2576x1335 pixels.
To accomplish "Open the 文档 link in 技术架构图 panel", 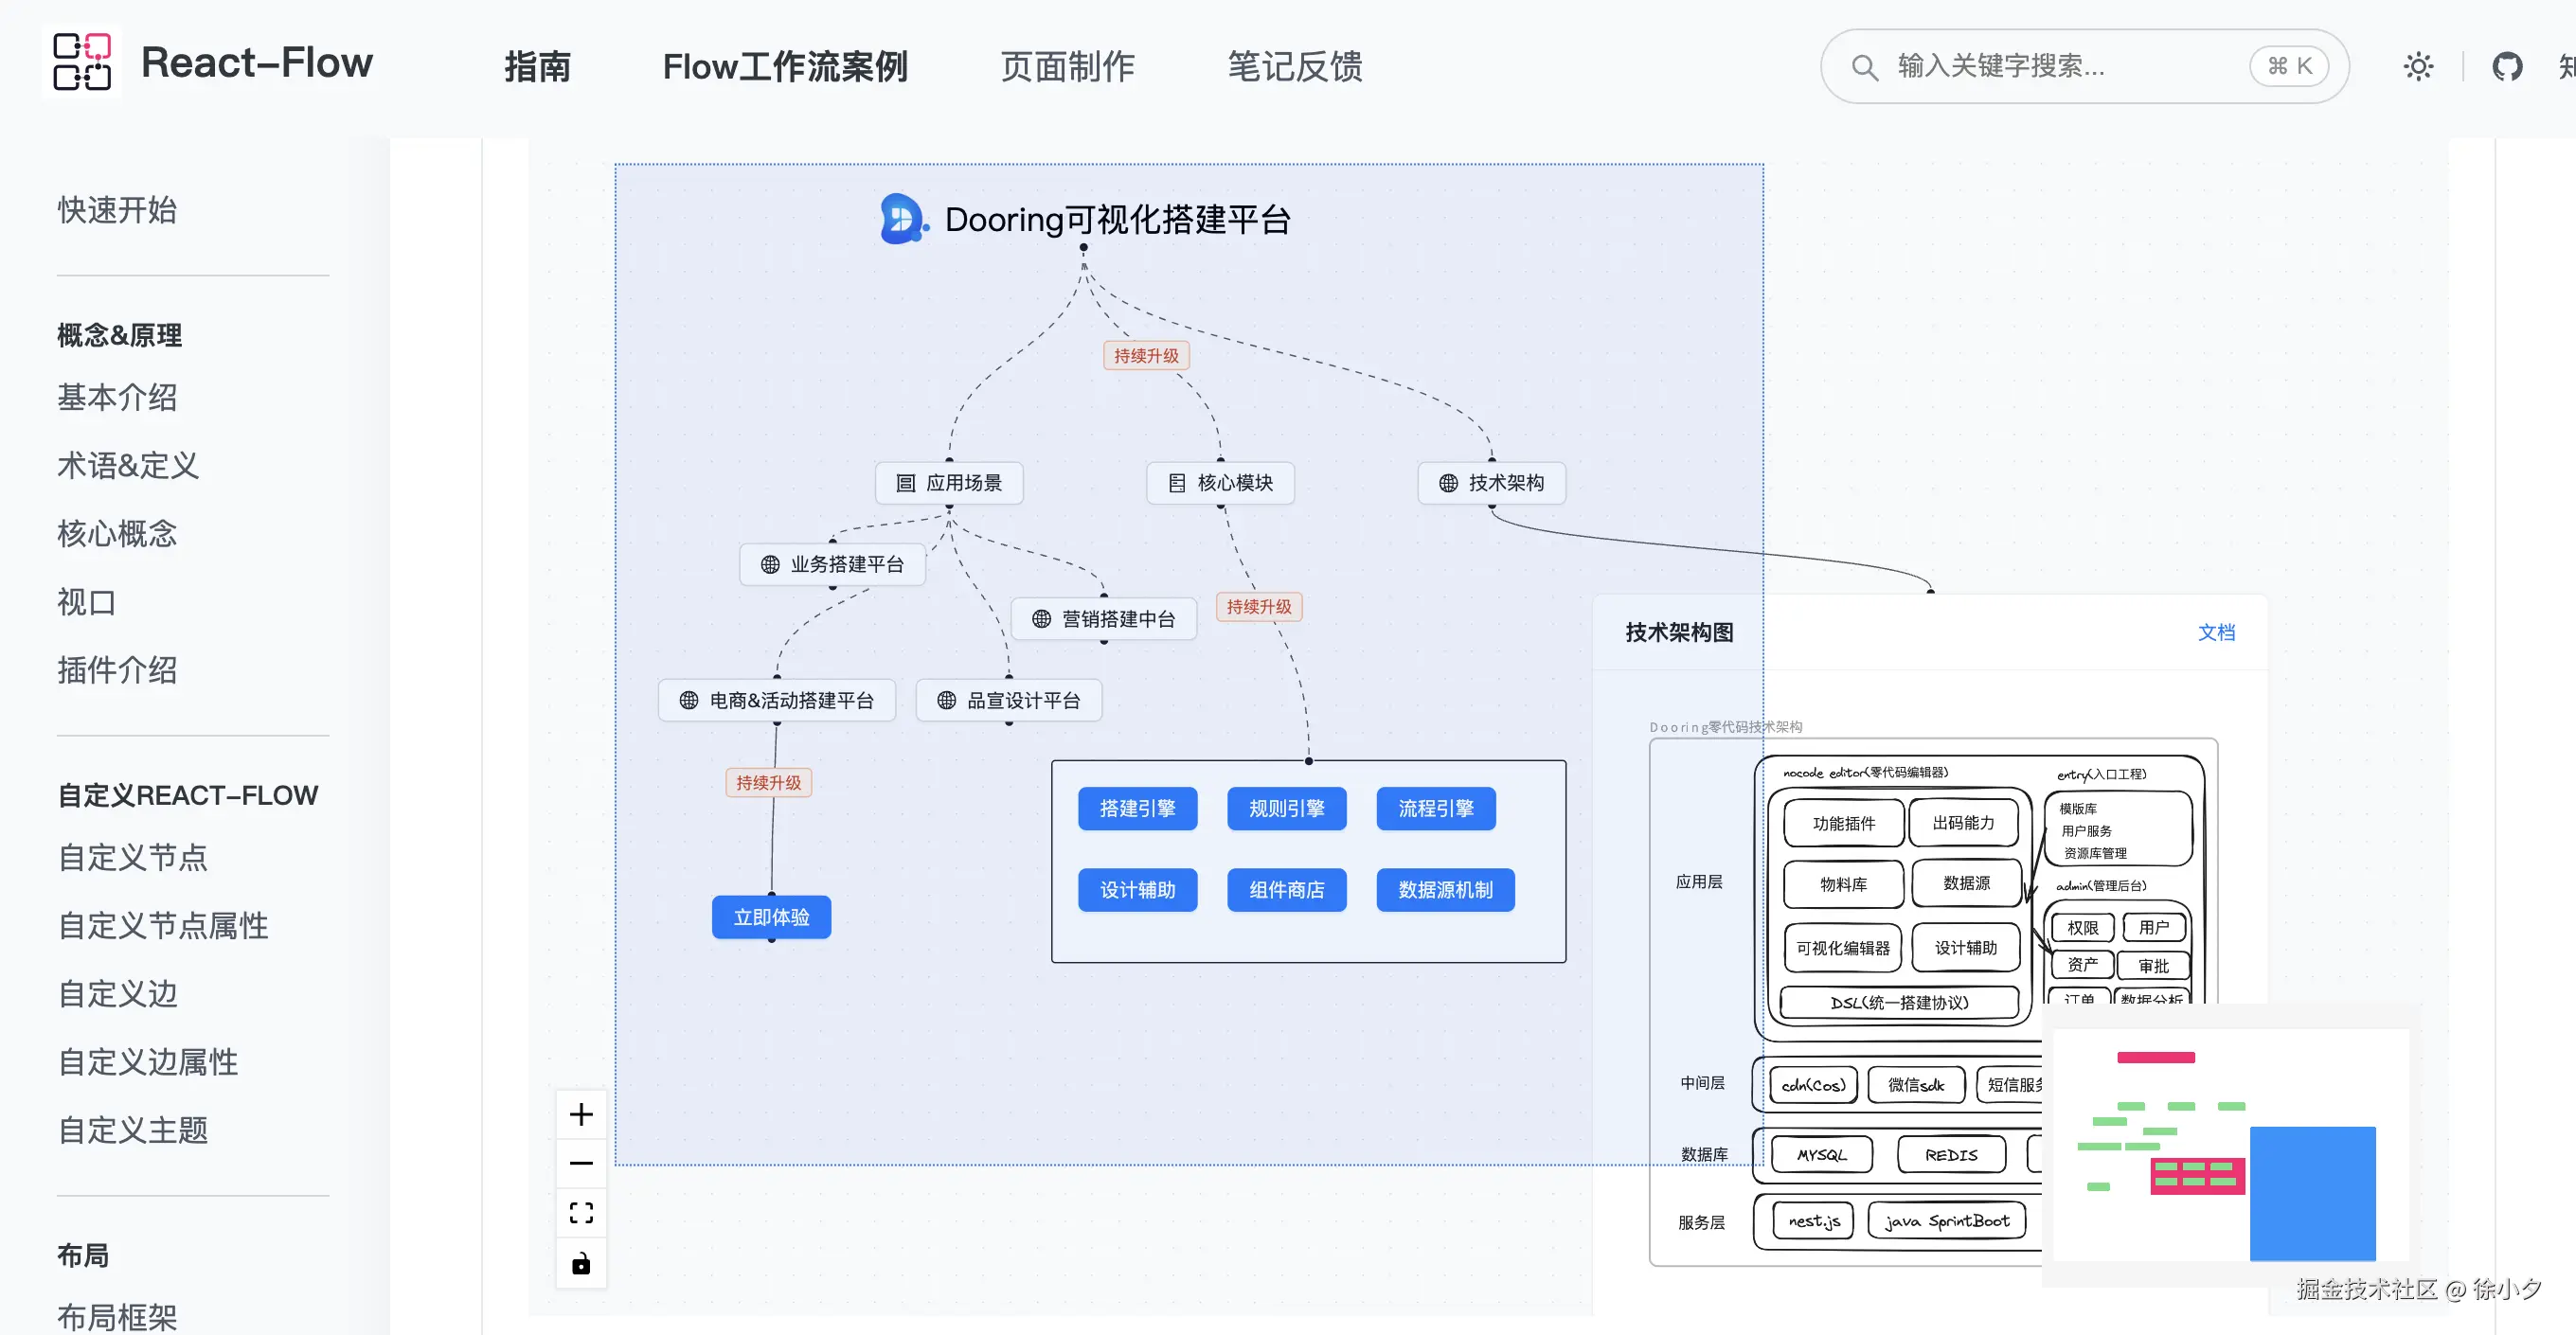I will (2216, 632).
